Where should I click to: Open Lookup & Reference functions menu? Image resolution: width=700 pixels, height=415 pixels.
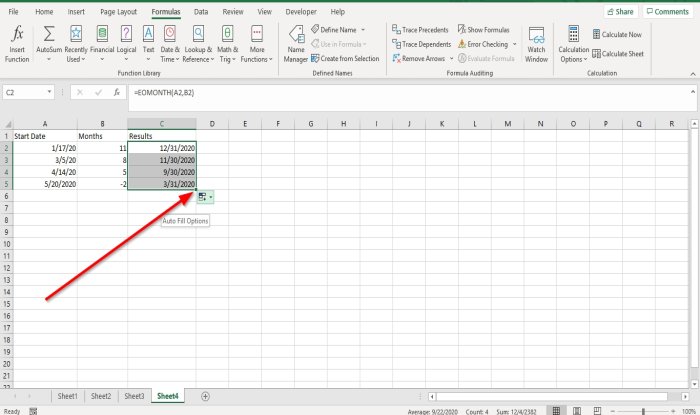click(x=198, y=44)
